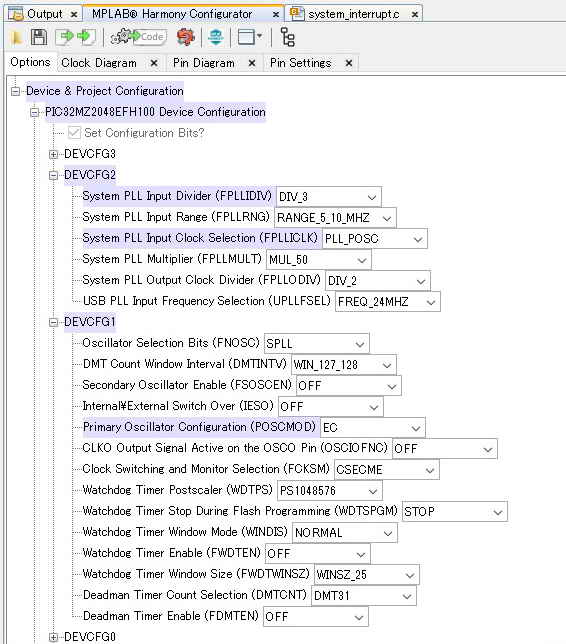This screenshot has width=566, height=644.
Task: Switch to the Pin Diagram tab
Action: (204, 63)
